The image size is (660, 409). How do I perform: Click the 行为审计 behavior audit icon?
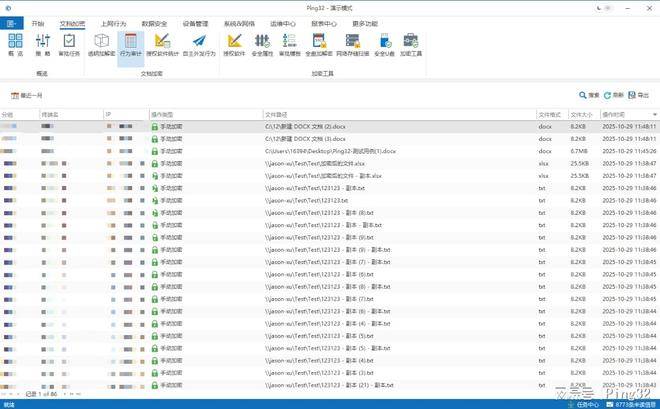point(131,45)
